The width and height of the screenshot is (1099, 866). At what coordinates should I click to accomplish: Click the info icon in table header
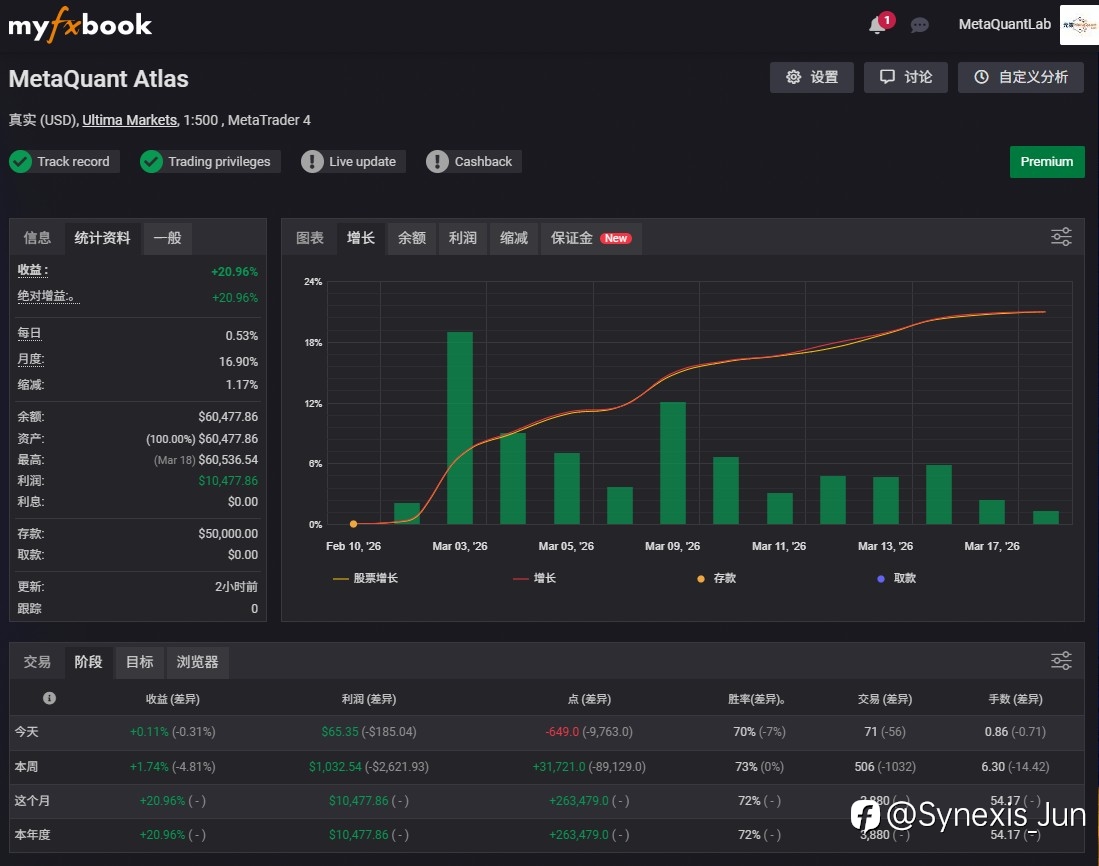point(49,698)
